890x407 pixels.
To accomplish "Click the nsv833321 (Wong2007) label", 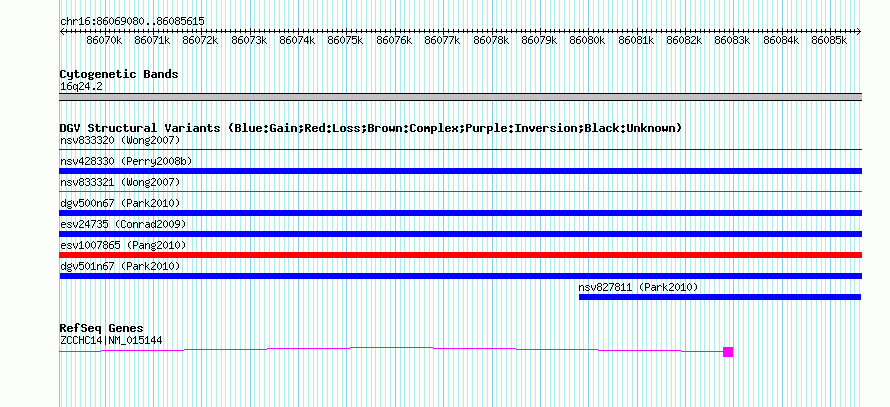I will [x=120, y=182].
